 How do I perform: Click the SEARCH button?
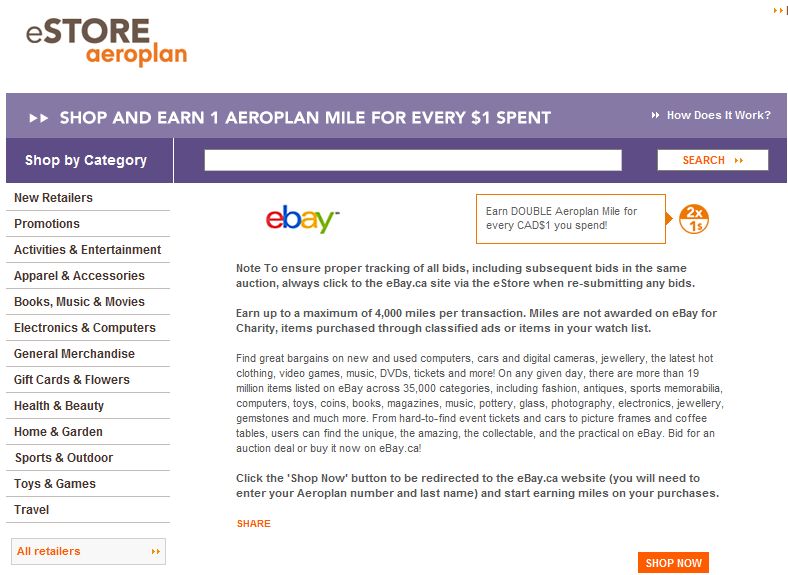pyautogui.click(x=713, y=160)
